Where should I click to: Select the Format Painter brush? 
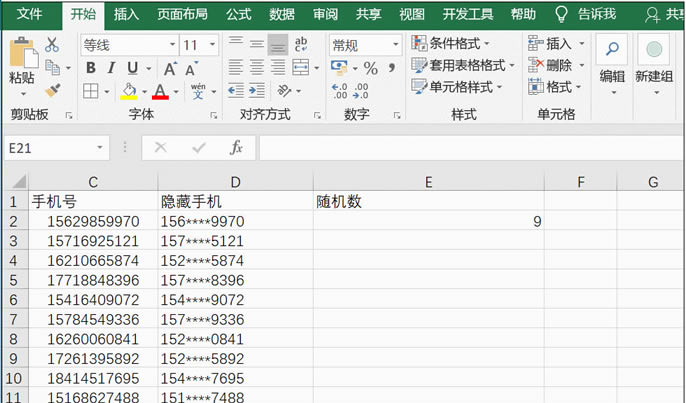pyautogui.click(x=52, y=90)
